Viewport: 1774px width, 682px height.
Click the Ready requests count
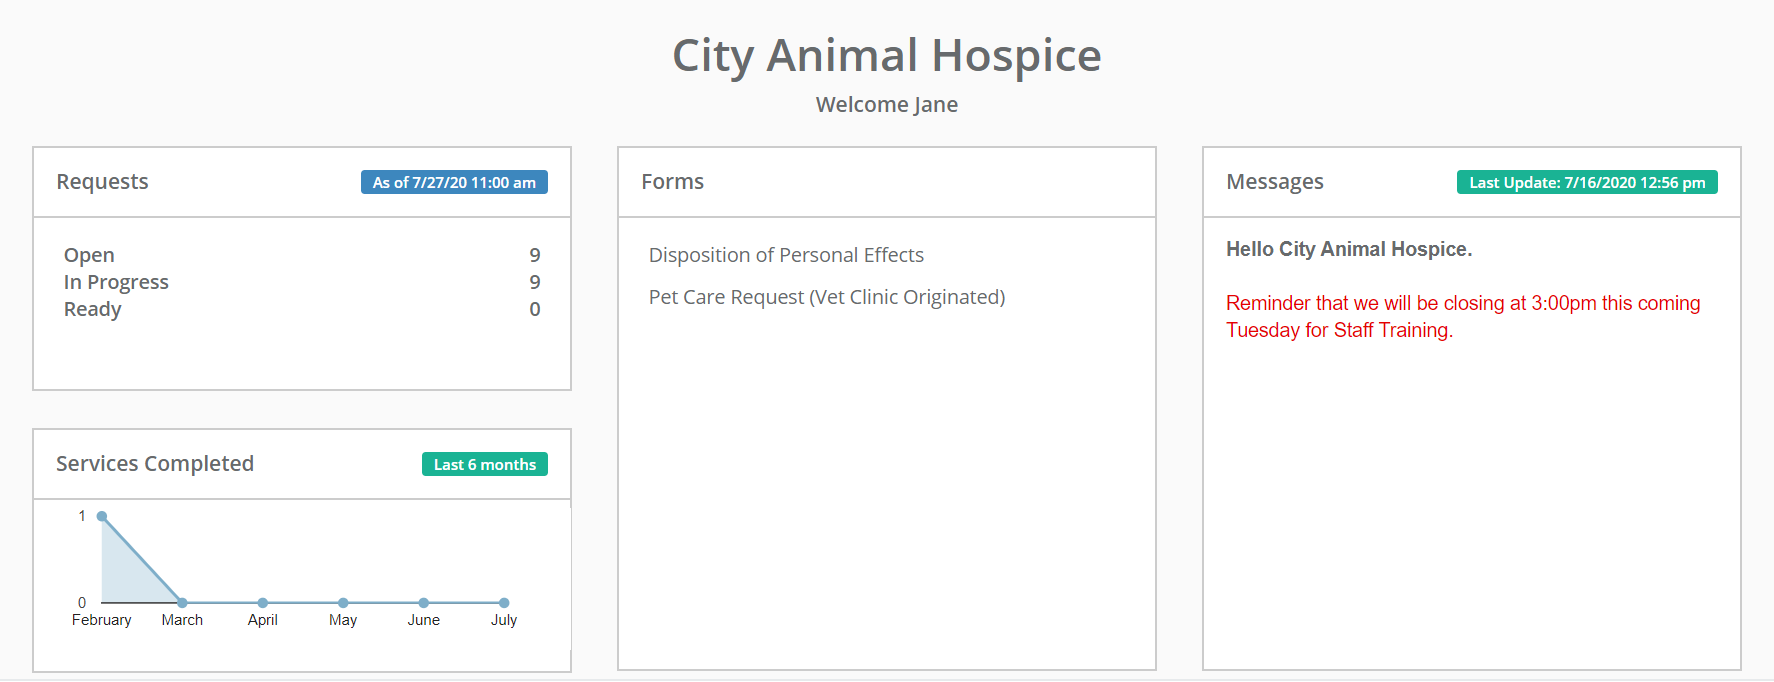pos(535,309)
